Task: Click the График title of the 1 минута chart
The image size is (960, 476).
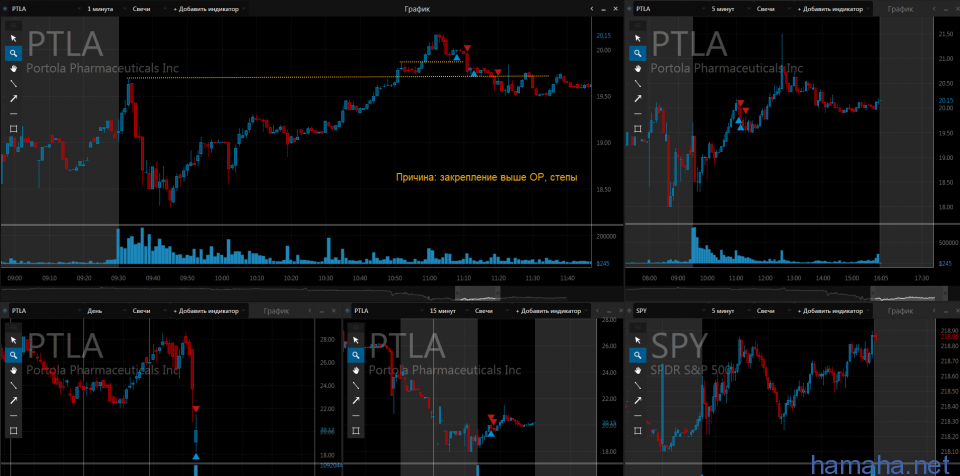Action: click(417, 9)
